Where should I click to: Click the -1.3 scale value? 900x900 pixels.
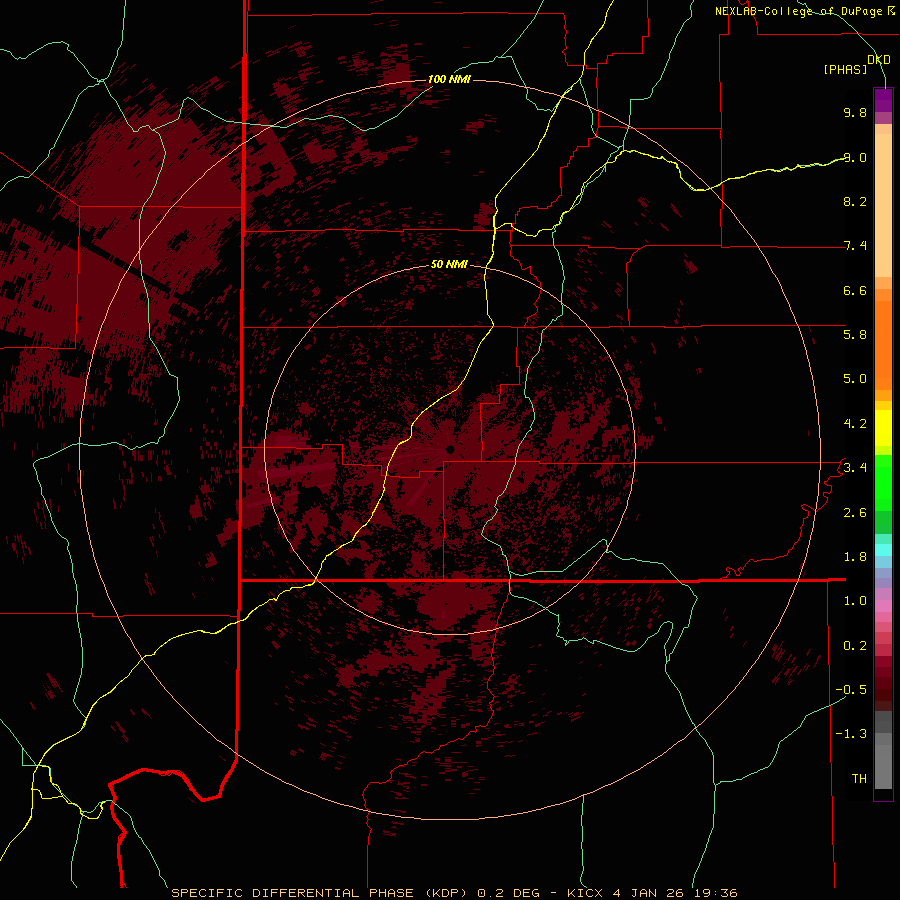pos(851,734)
